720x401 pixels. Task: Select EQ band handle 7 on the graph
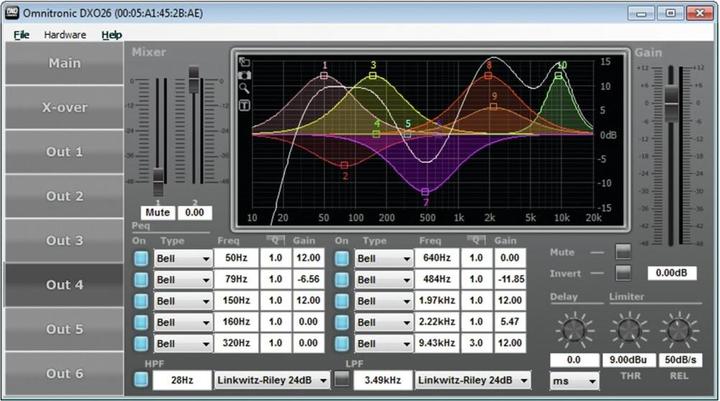(426, 191)
